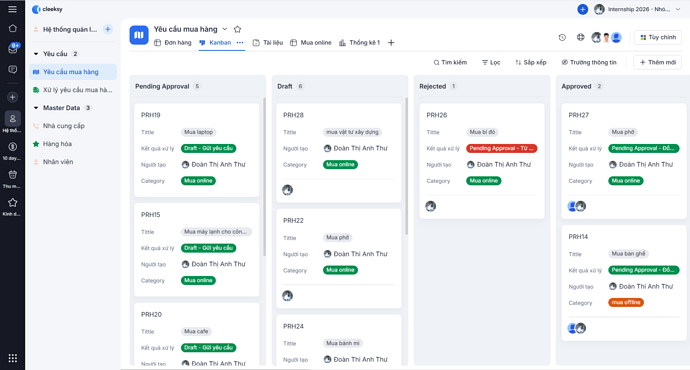Click mua vật tư xây dựng title on PRH28

pyautogui.click(x=352, y=132)
